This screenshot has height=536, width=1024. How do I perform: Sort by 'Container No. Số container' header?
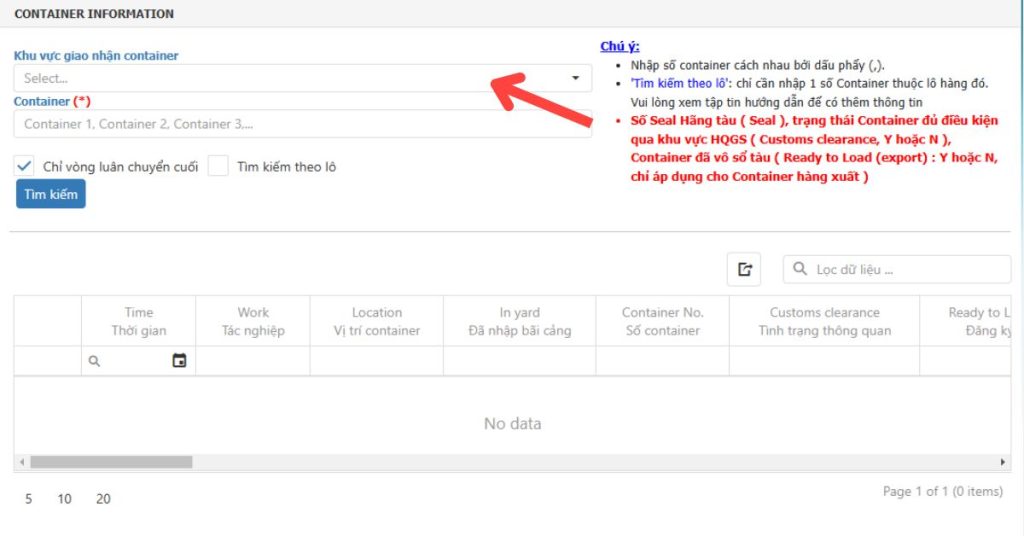tap(662, 321)
